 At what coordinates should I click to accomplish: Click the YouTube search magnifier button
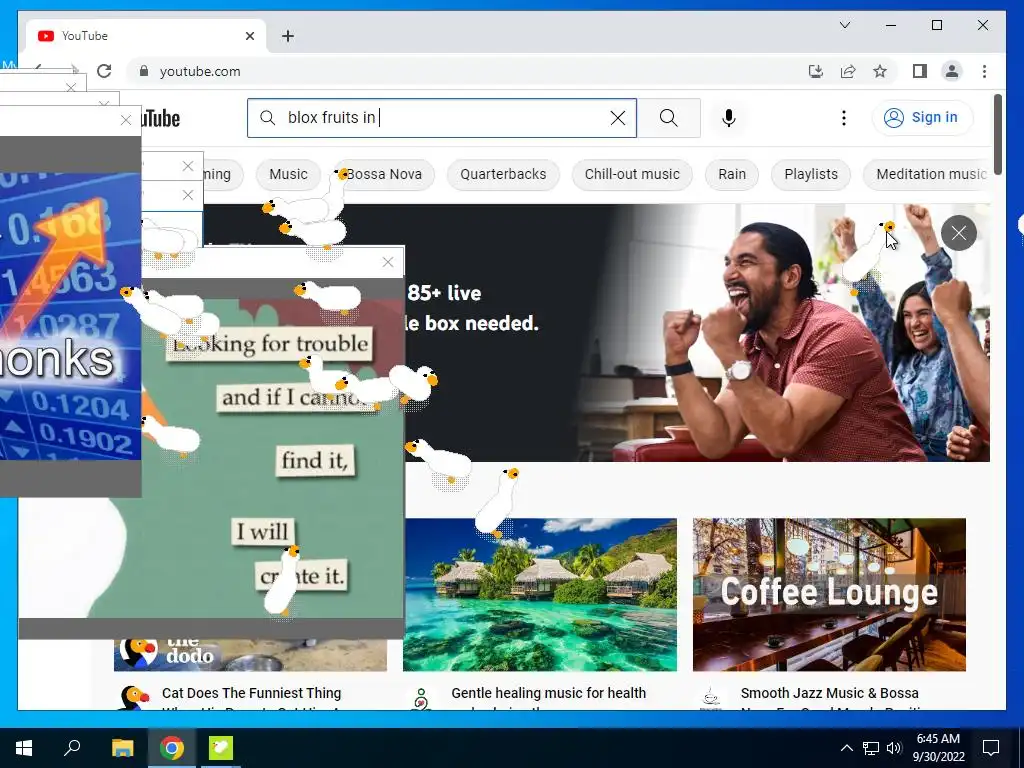(669, 118)
